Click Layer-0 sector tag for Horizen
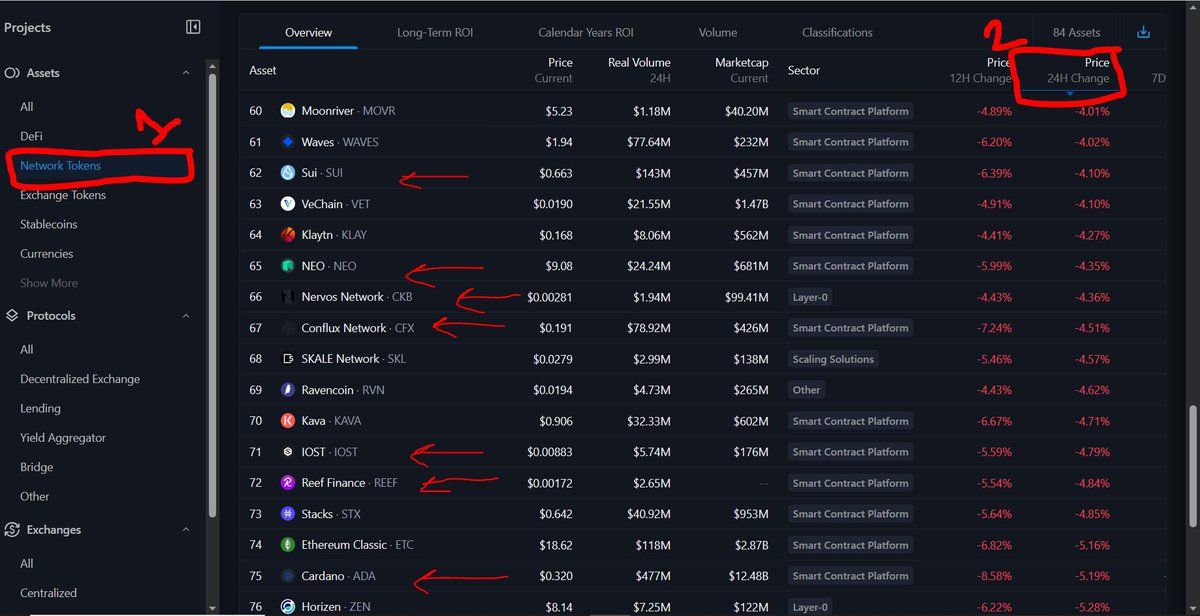The image size is (1200, 616). tap(809, 607)
